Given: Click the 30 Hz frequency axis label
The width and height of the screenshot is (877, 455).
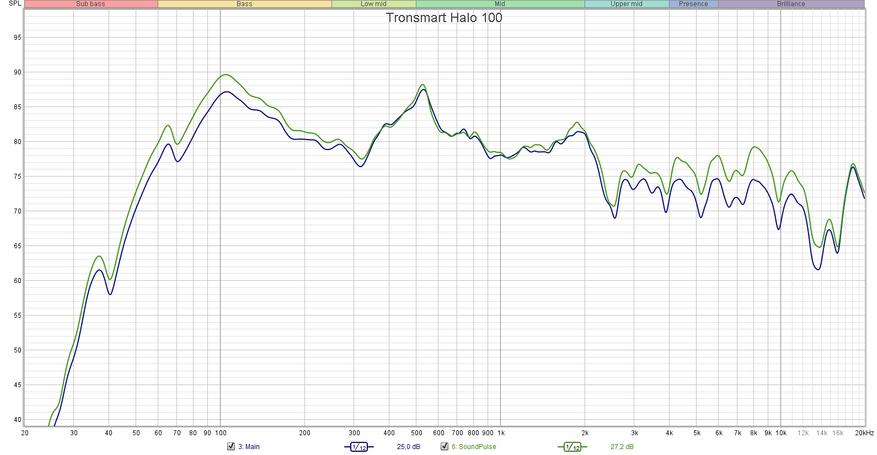Looking at the screenshot, I should point(74,433).
